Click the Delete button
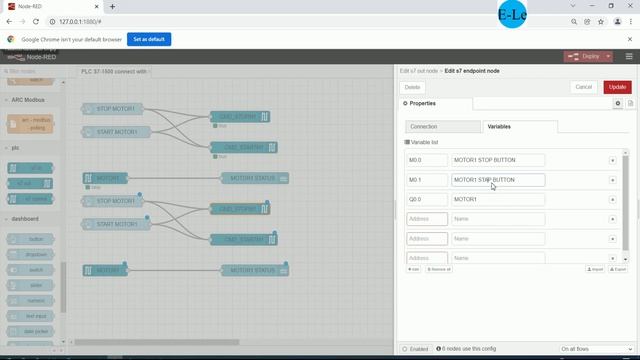The width and height of the screenshot is (640, 360). click(412, 87)
